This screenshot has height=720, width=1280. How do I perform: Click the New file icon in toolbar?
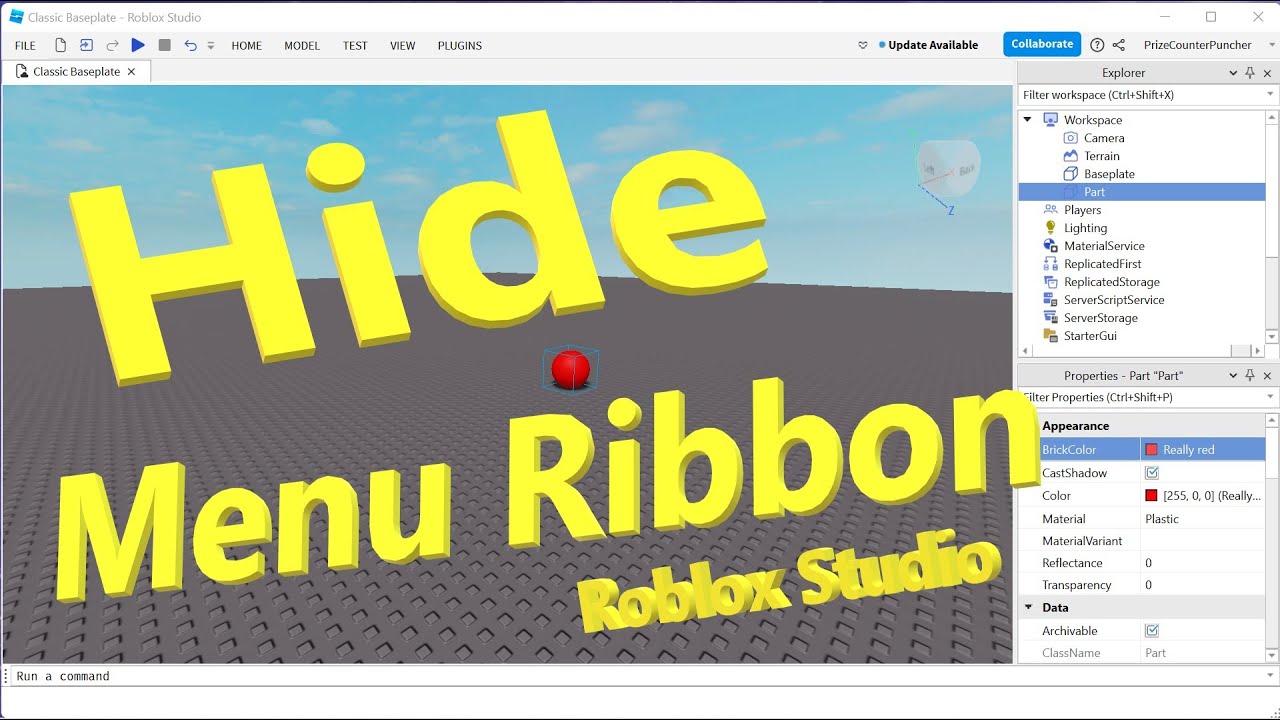tap(60, 45)
